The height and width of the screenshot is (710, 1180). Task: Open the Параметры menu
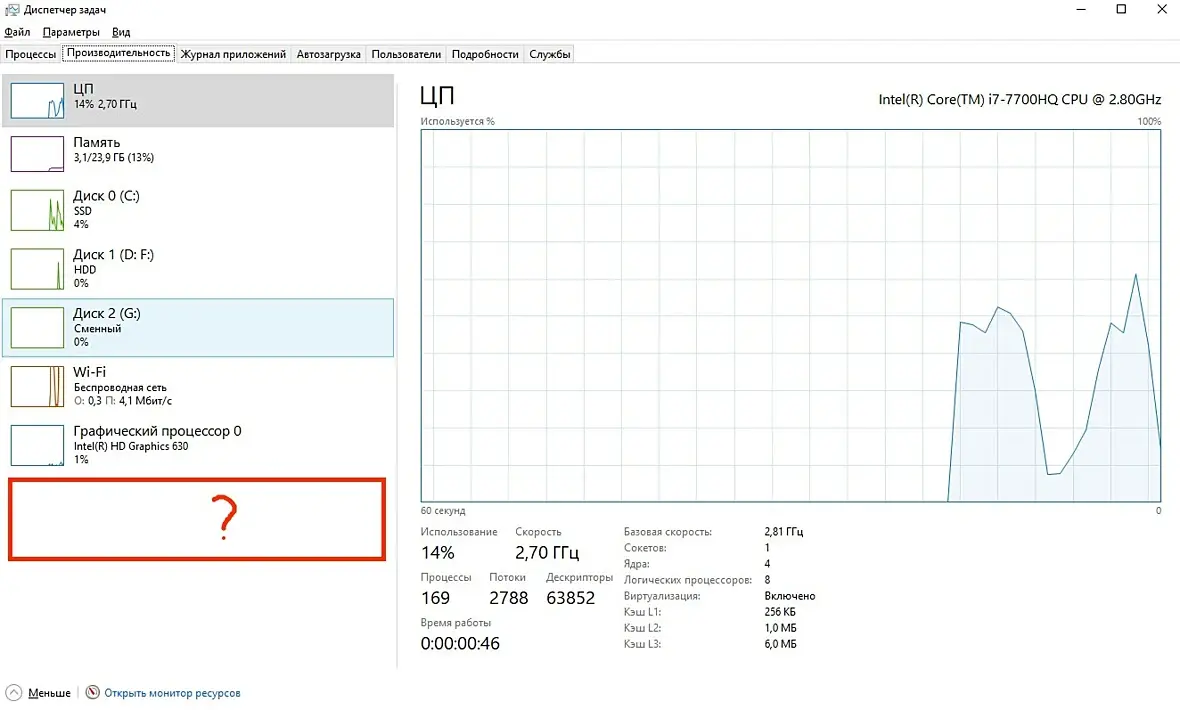coord(71,32)
